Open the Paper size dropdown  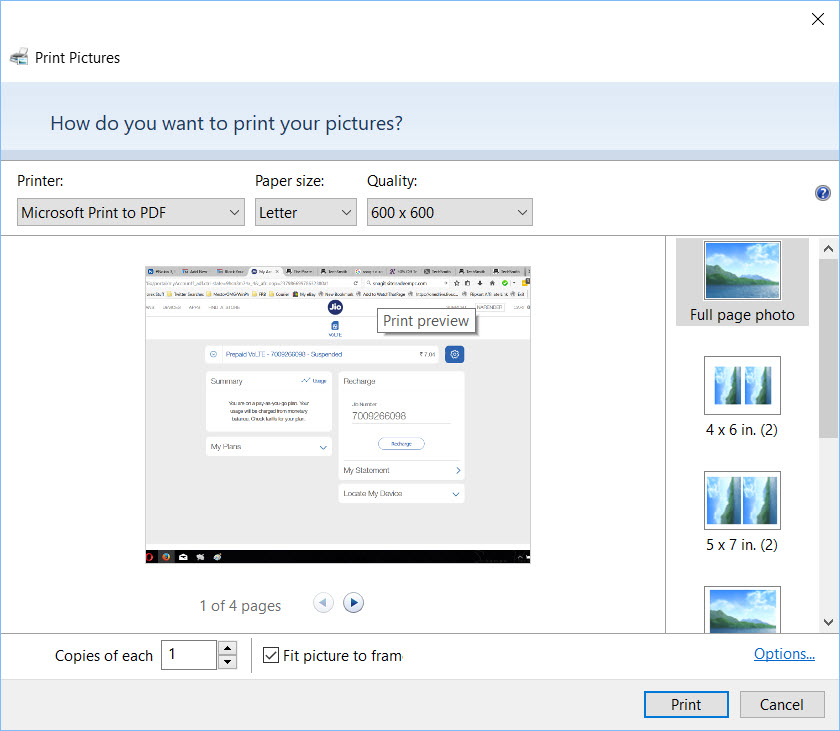point(305,212)
